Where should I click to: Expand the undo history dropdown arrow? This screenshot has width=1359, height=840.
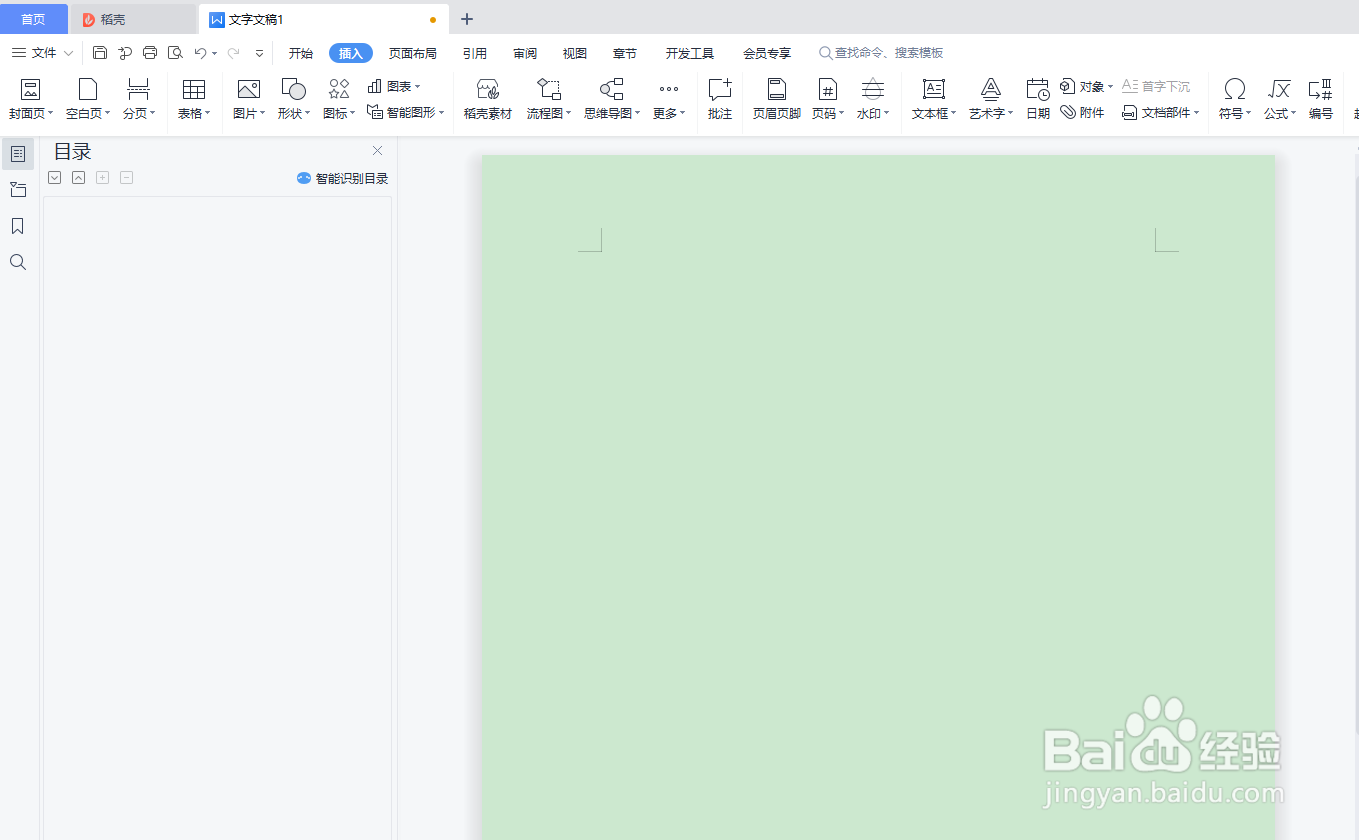[214, 53]
